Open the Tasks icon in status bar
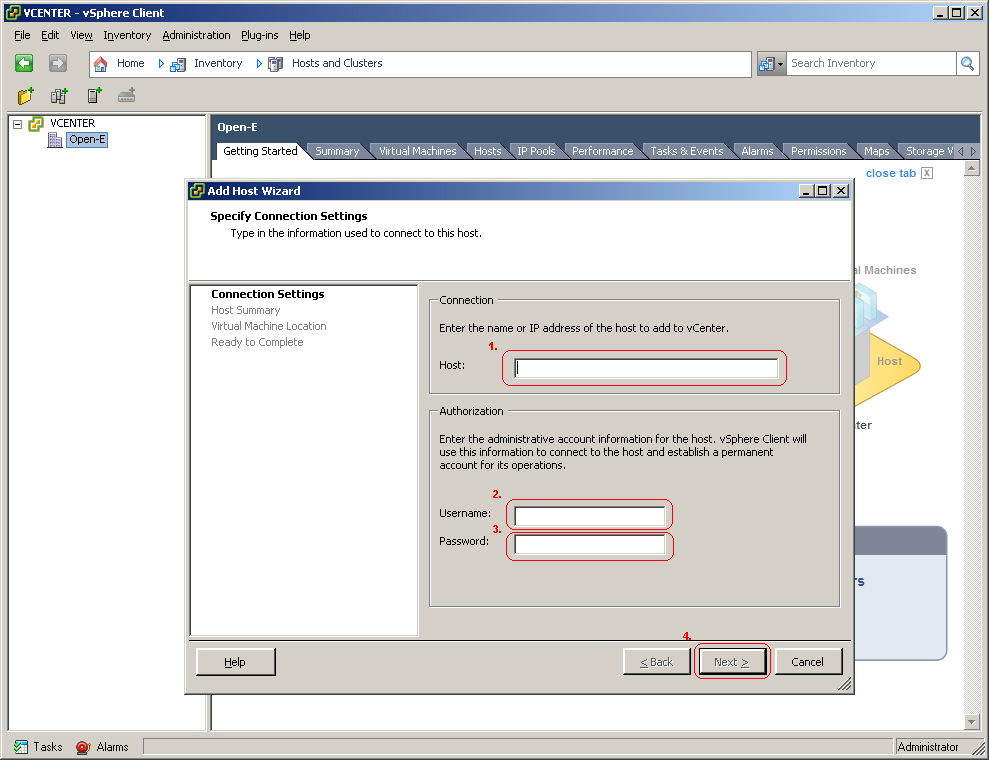This screenshot has width=989, height=760. point(21,747)
